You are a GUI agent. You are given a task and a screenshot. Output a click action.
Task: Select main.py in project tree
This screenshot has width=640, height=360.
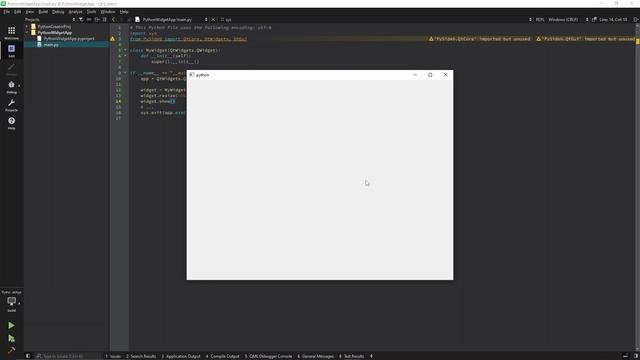51,44
